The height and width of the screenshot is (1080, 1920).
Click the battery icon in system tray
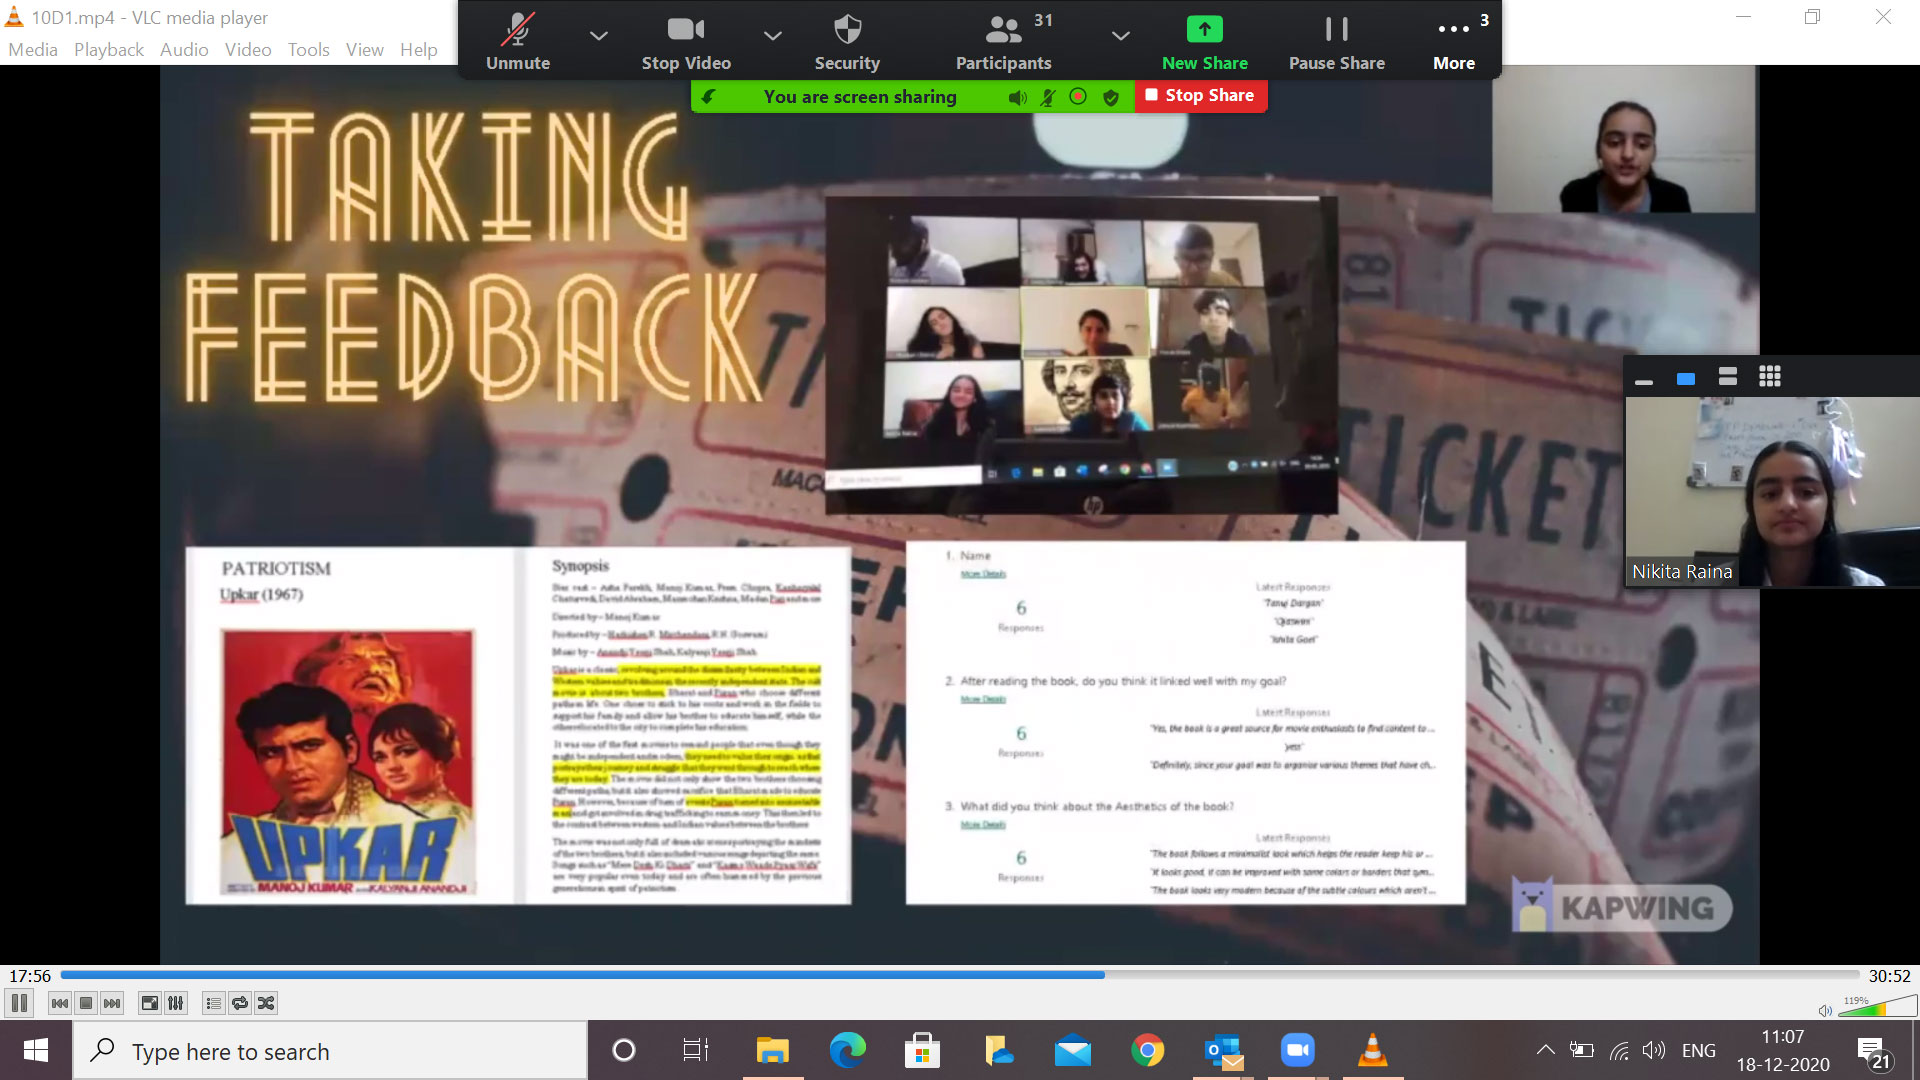click(1582, 1051)
